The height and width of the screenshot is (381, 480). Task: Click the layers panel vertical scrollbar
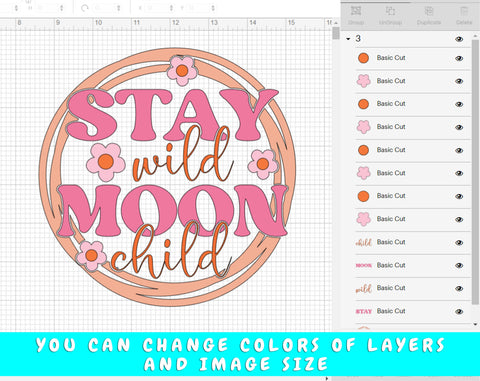[x=475, y=172]
